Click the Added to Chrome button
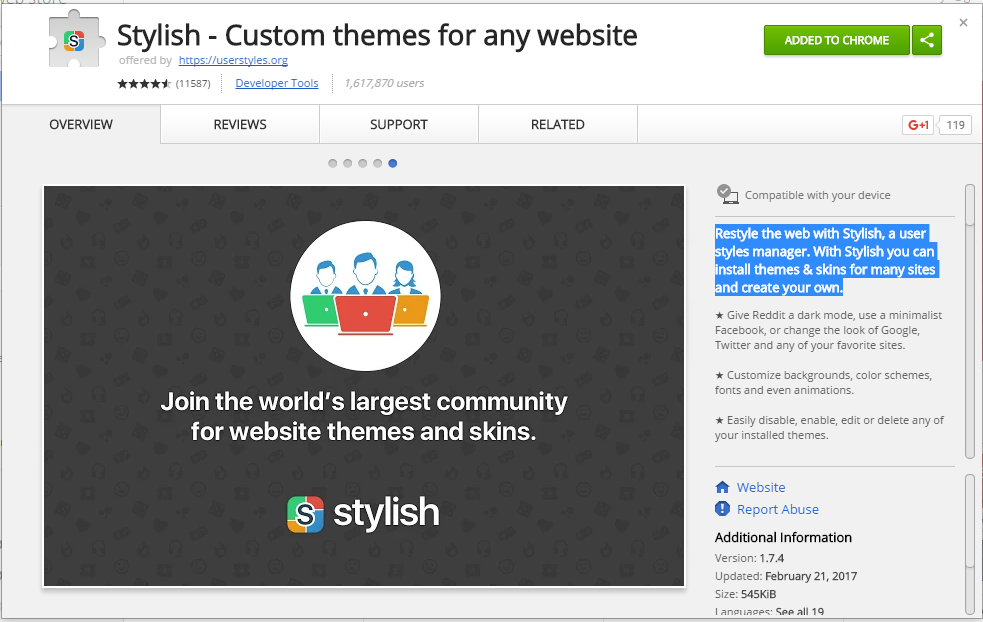Viewport: 983px width, 622px height. click(x=836, y=40)
